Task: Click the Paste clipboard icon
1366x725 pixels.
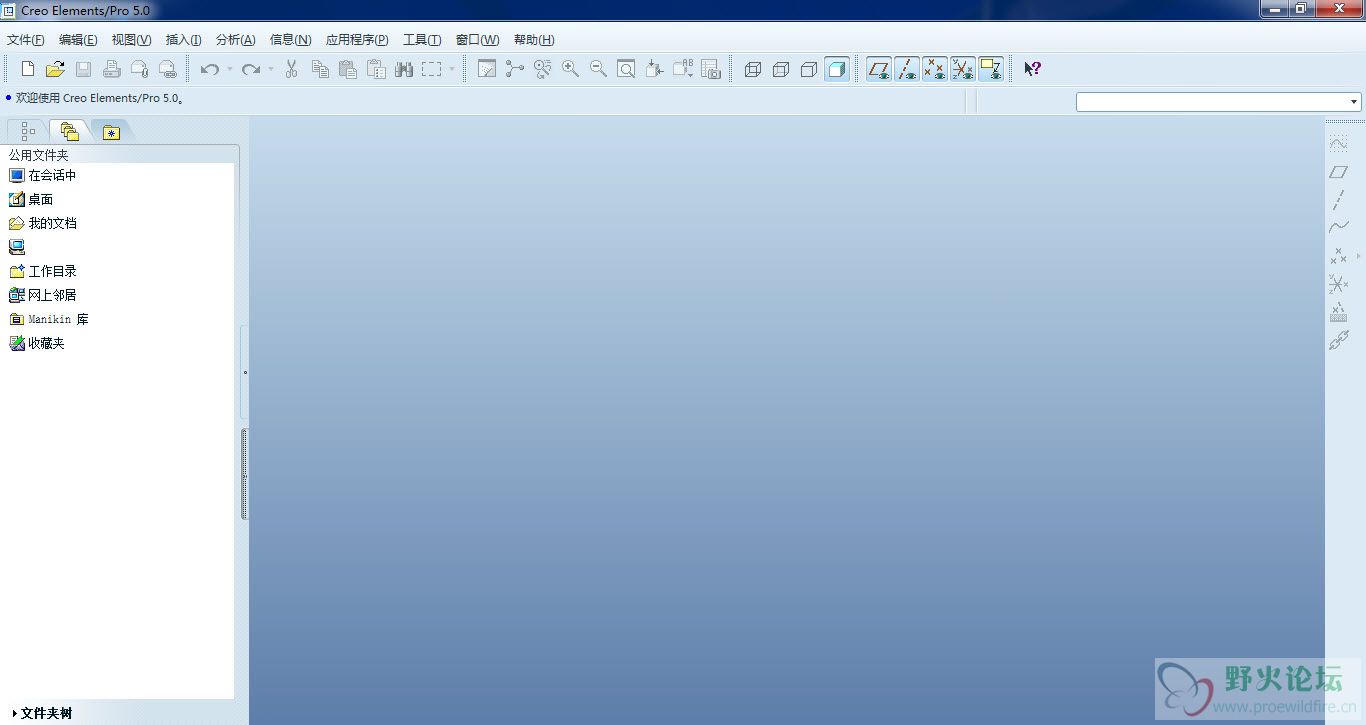Action: (348, 69)
